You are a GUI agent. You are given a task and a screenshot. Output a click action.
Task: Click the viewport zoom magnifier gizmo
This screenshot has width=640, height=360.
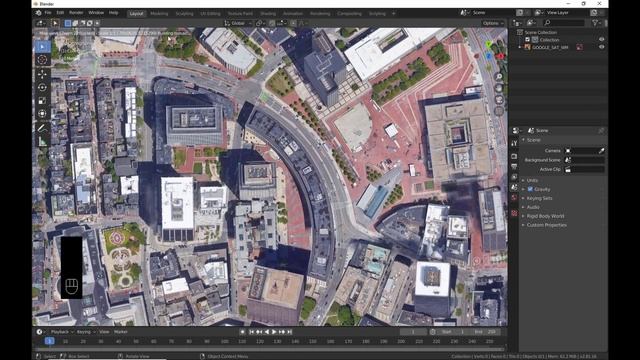pos(499,77)
